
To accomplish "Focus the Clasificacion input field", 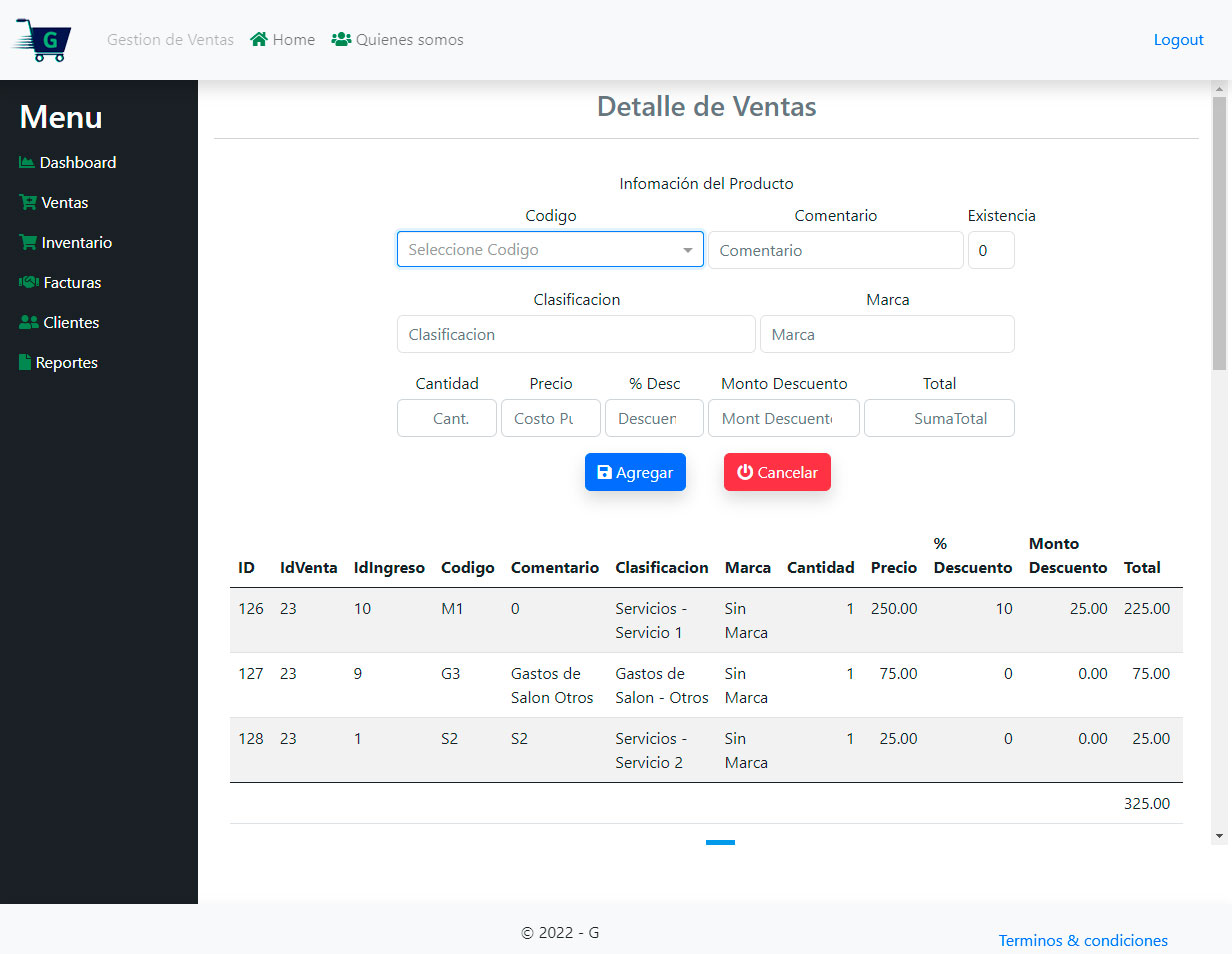I will click(576, 334).
